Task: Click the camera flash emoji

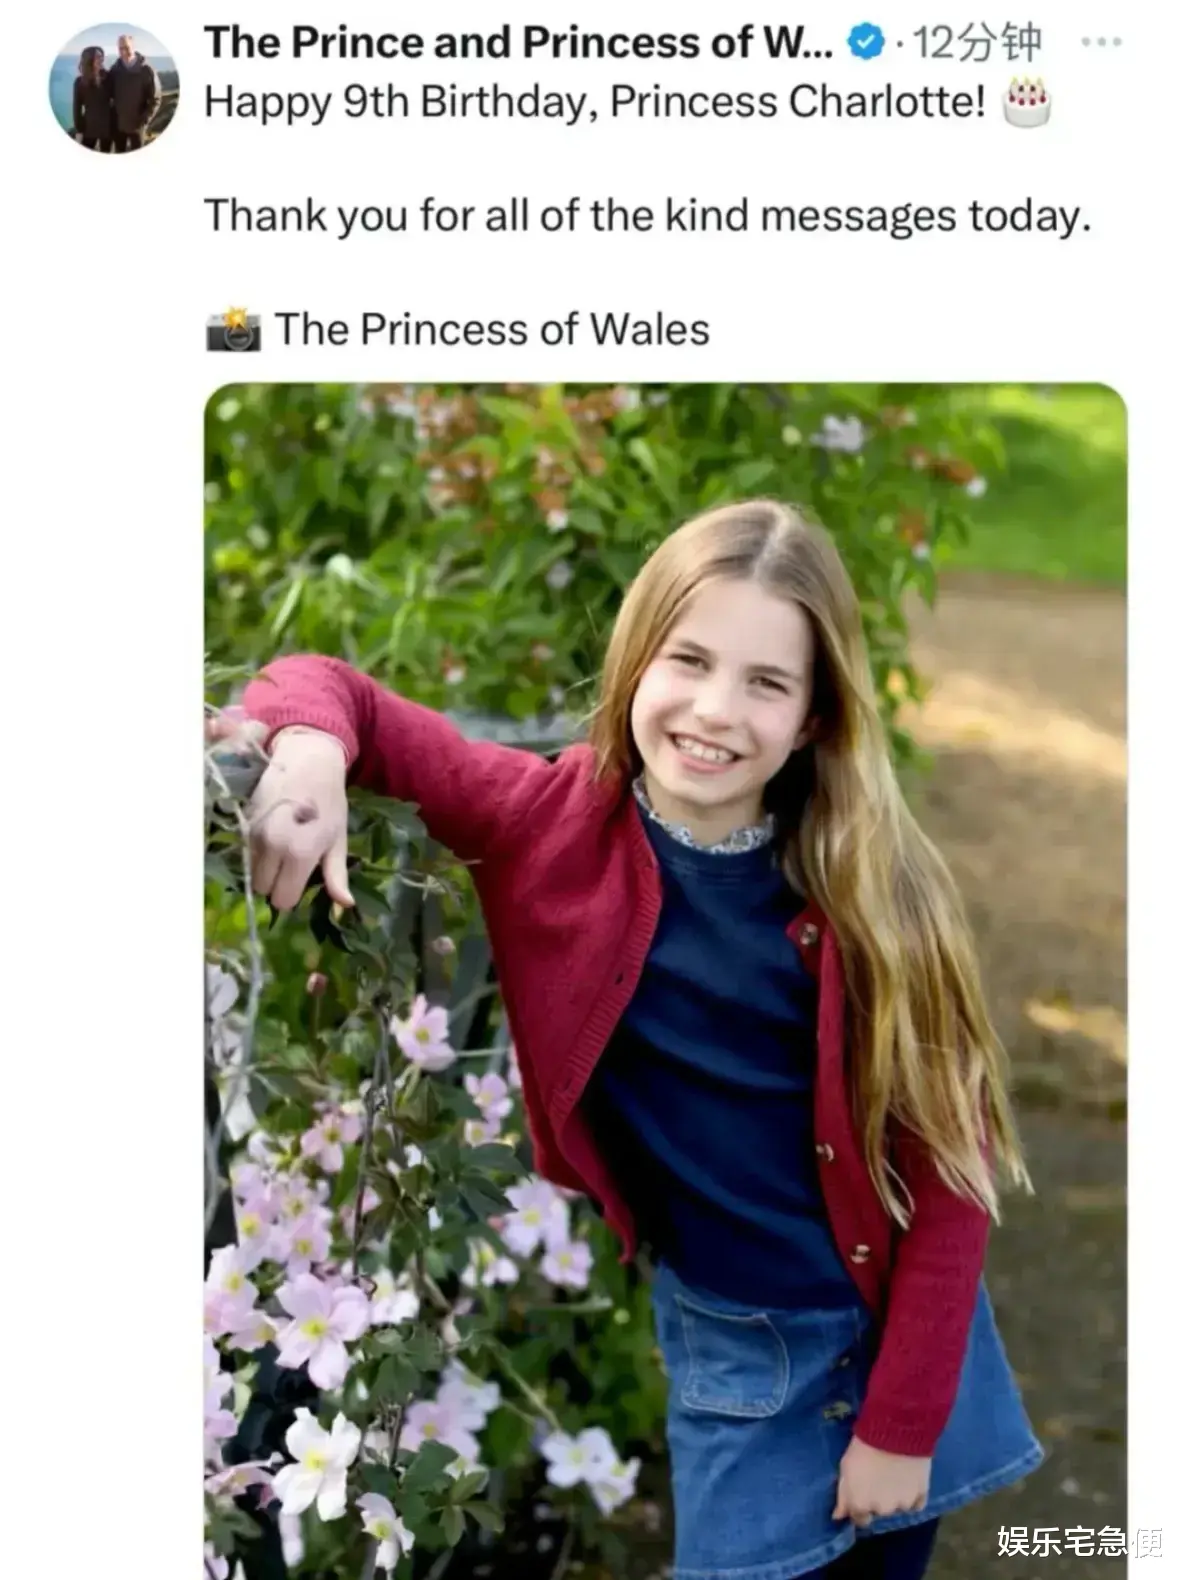Action: [233, 329]
